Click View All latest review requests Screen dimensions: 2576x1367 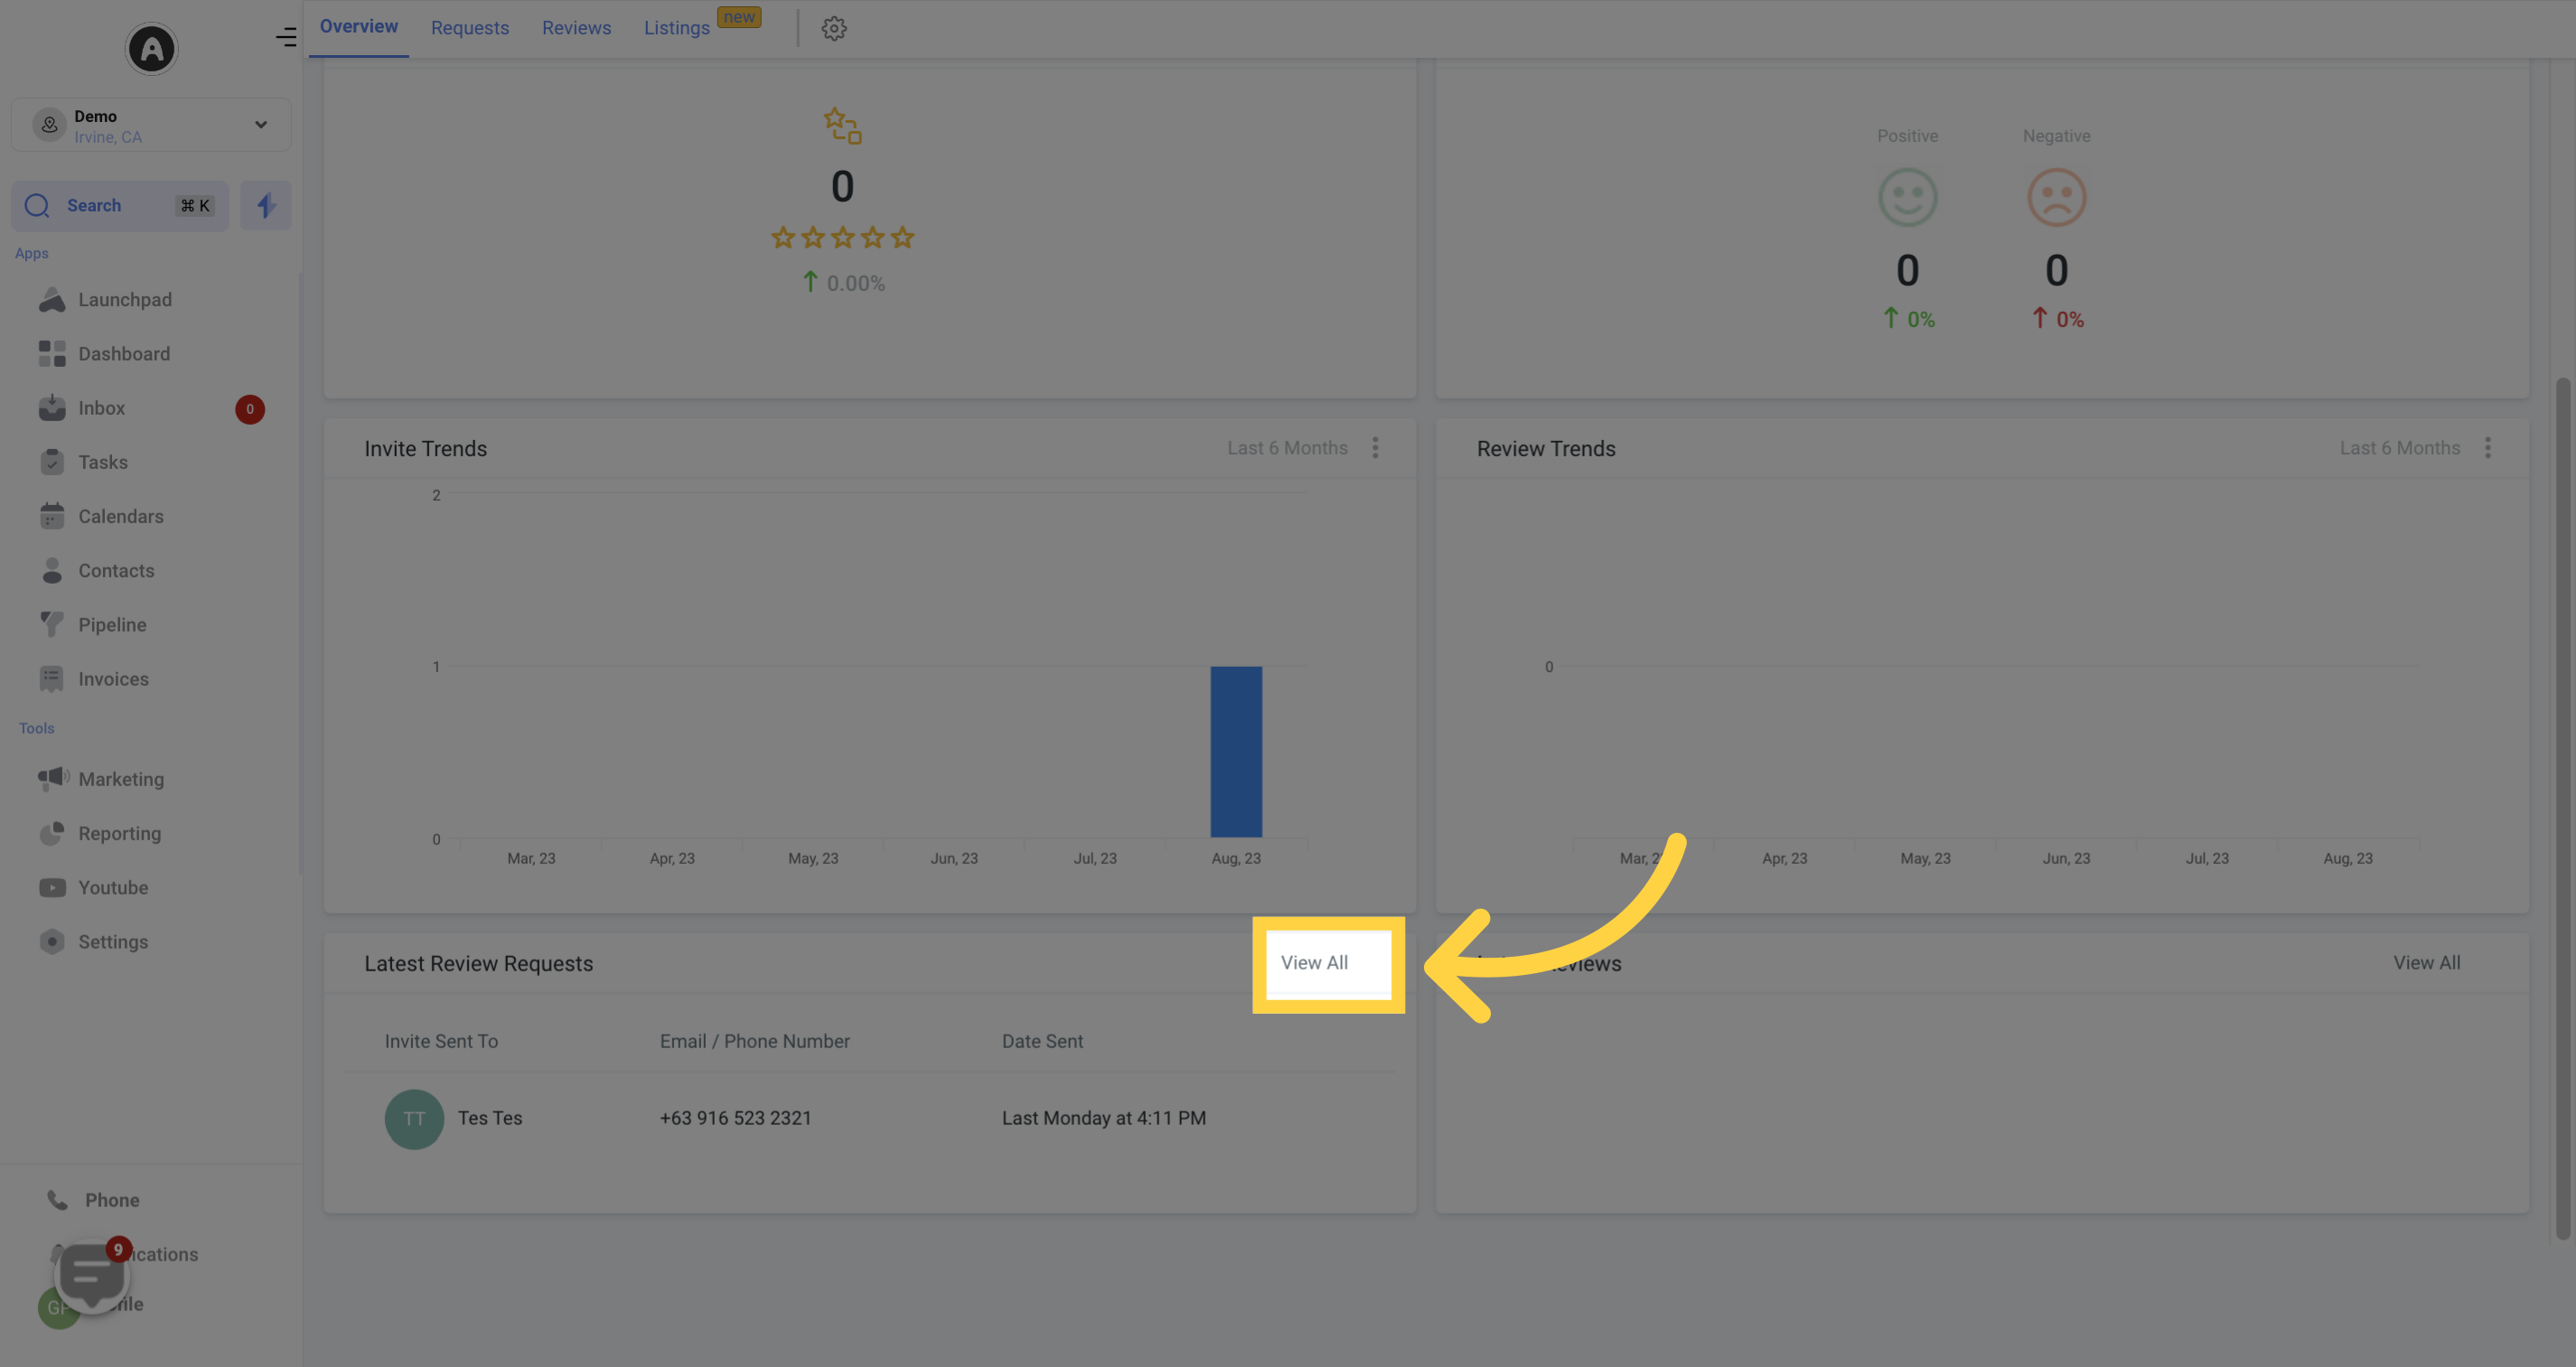[1312, 963]
